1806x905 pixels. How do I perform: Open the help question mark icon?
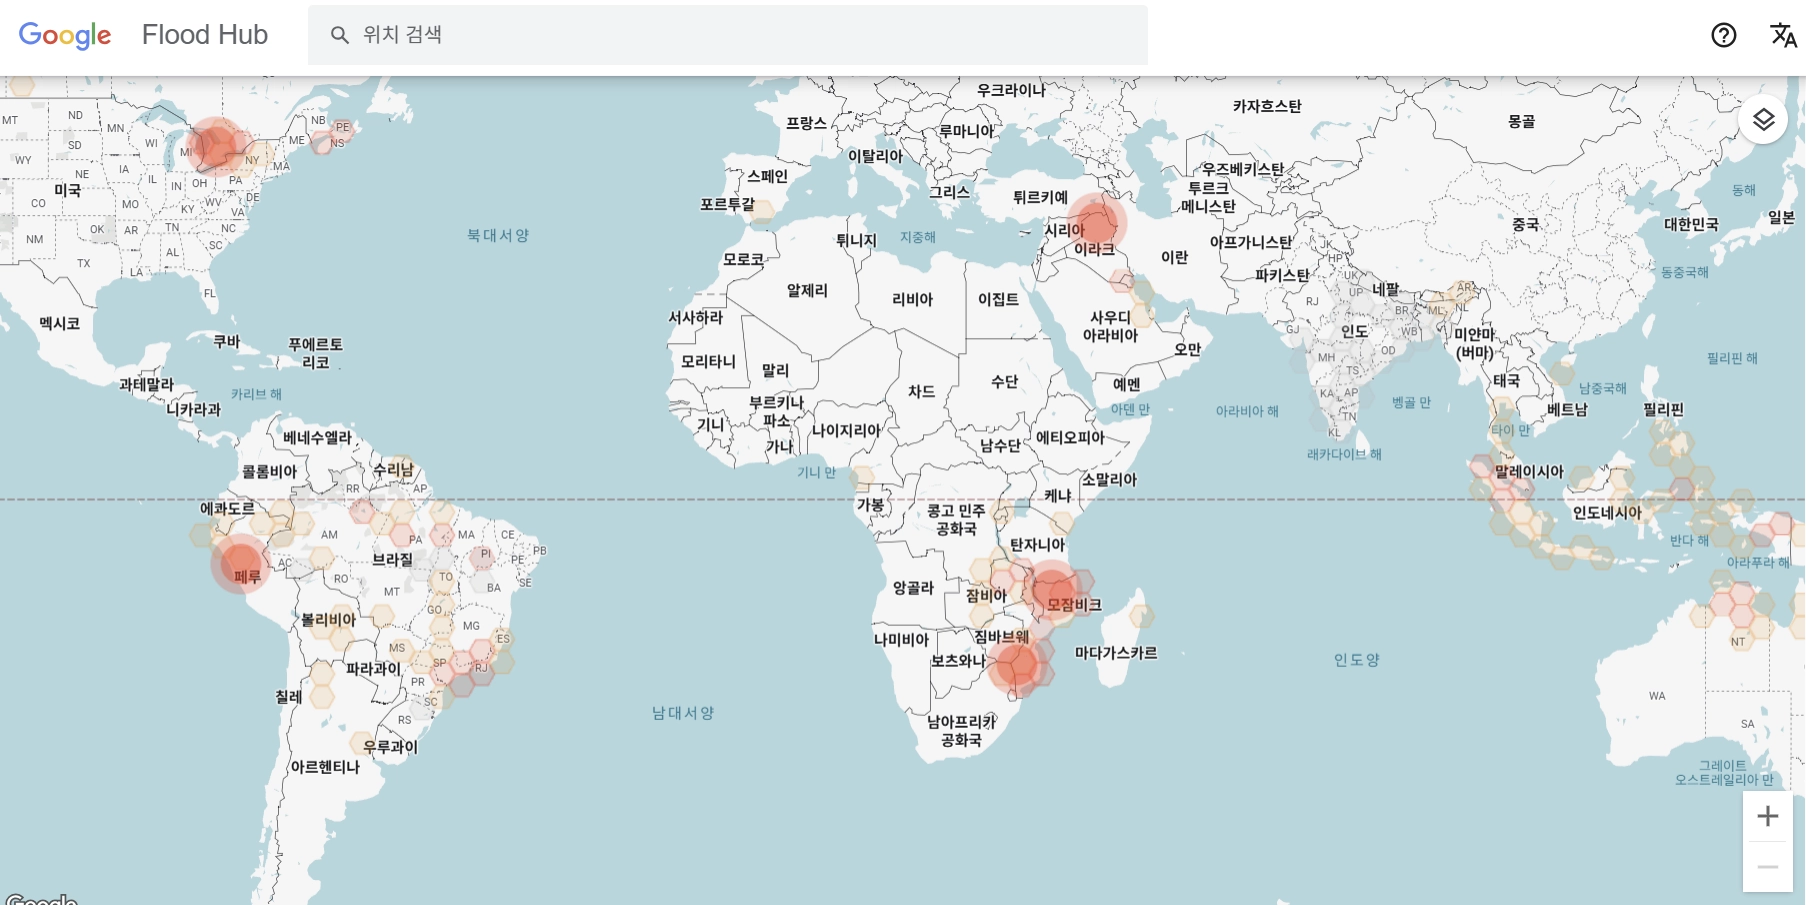point(1723,35)
